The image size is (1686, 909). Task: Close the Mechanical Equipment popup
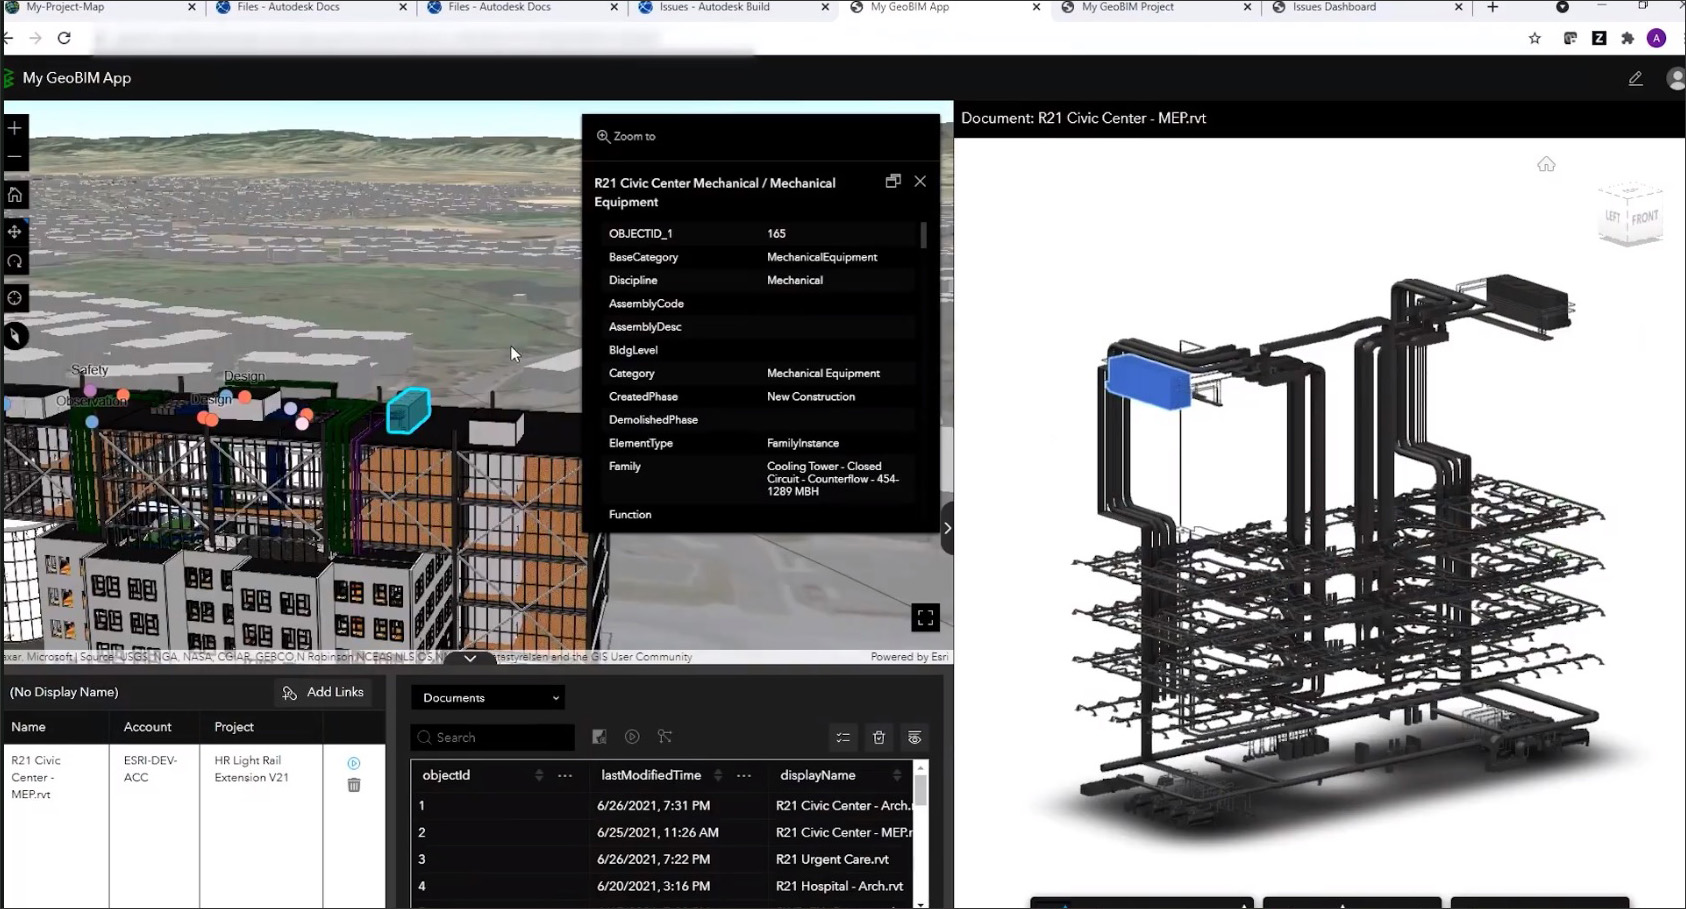920,181
